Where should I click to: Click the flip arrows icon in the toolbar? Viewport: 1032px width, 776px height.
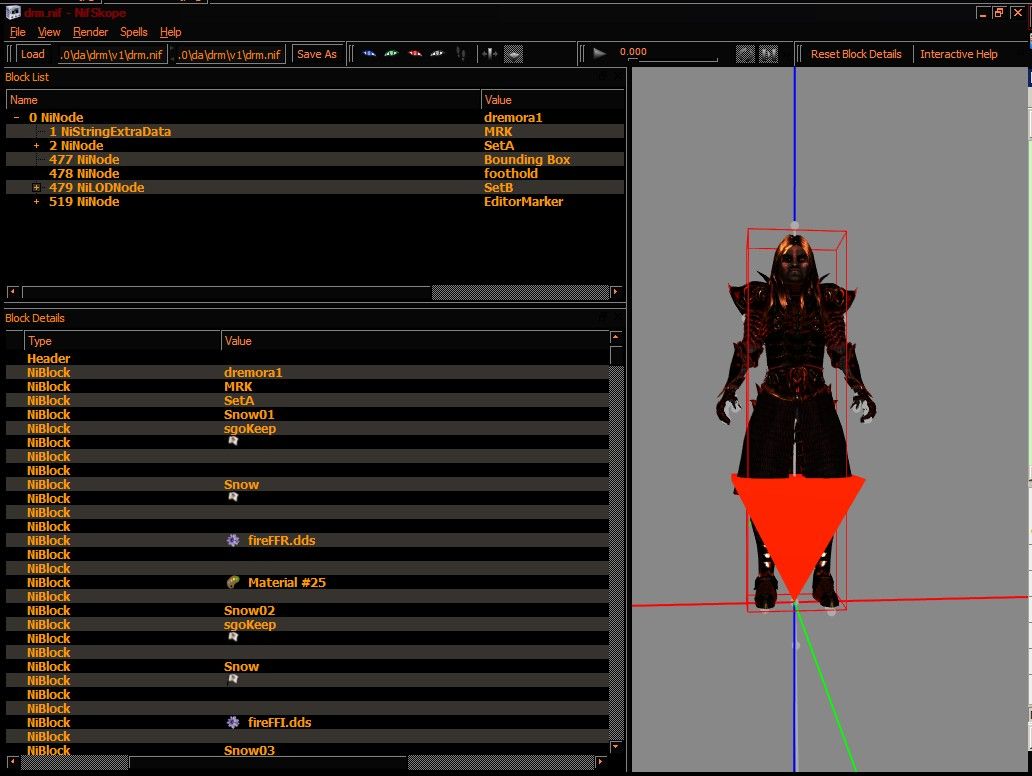point(489,54)
